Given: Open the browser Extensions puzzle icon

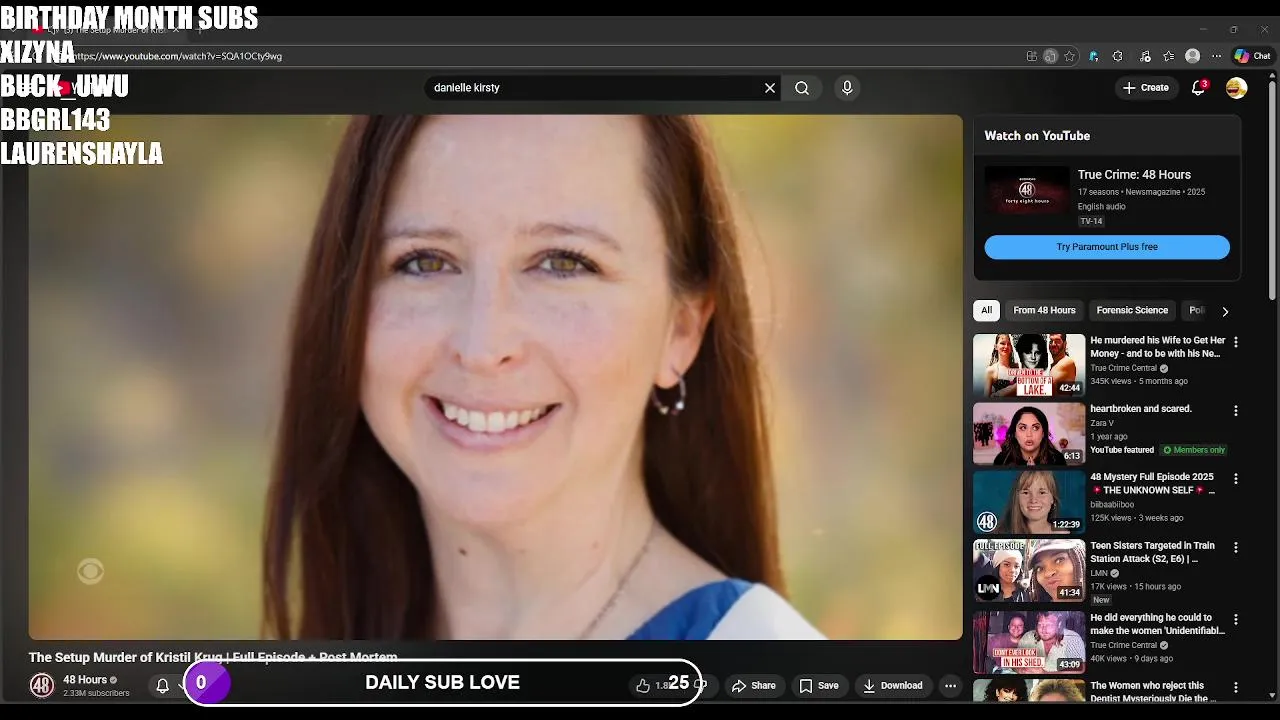Looking at the screenshot, I should click(x=1118, y=56).
